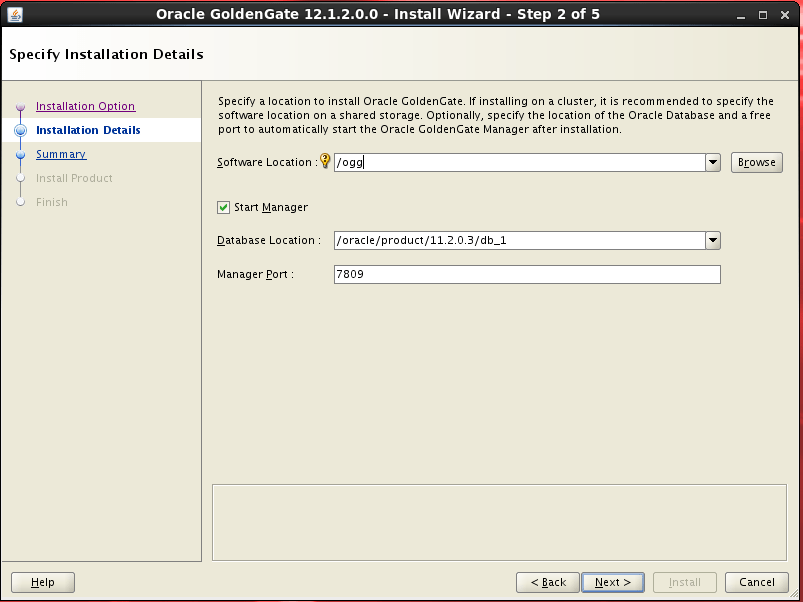Screen dimensions: 803x602
Task: Toggle the Start Manager checkbox
Action: 223,207
